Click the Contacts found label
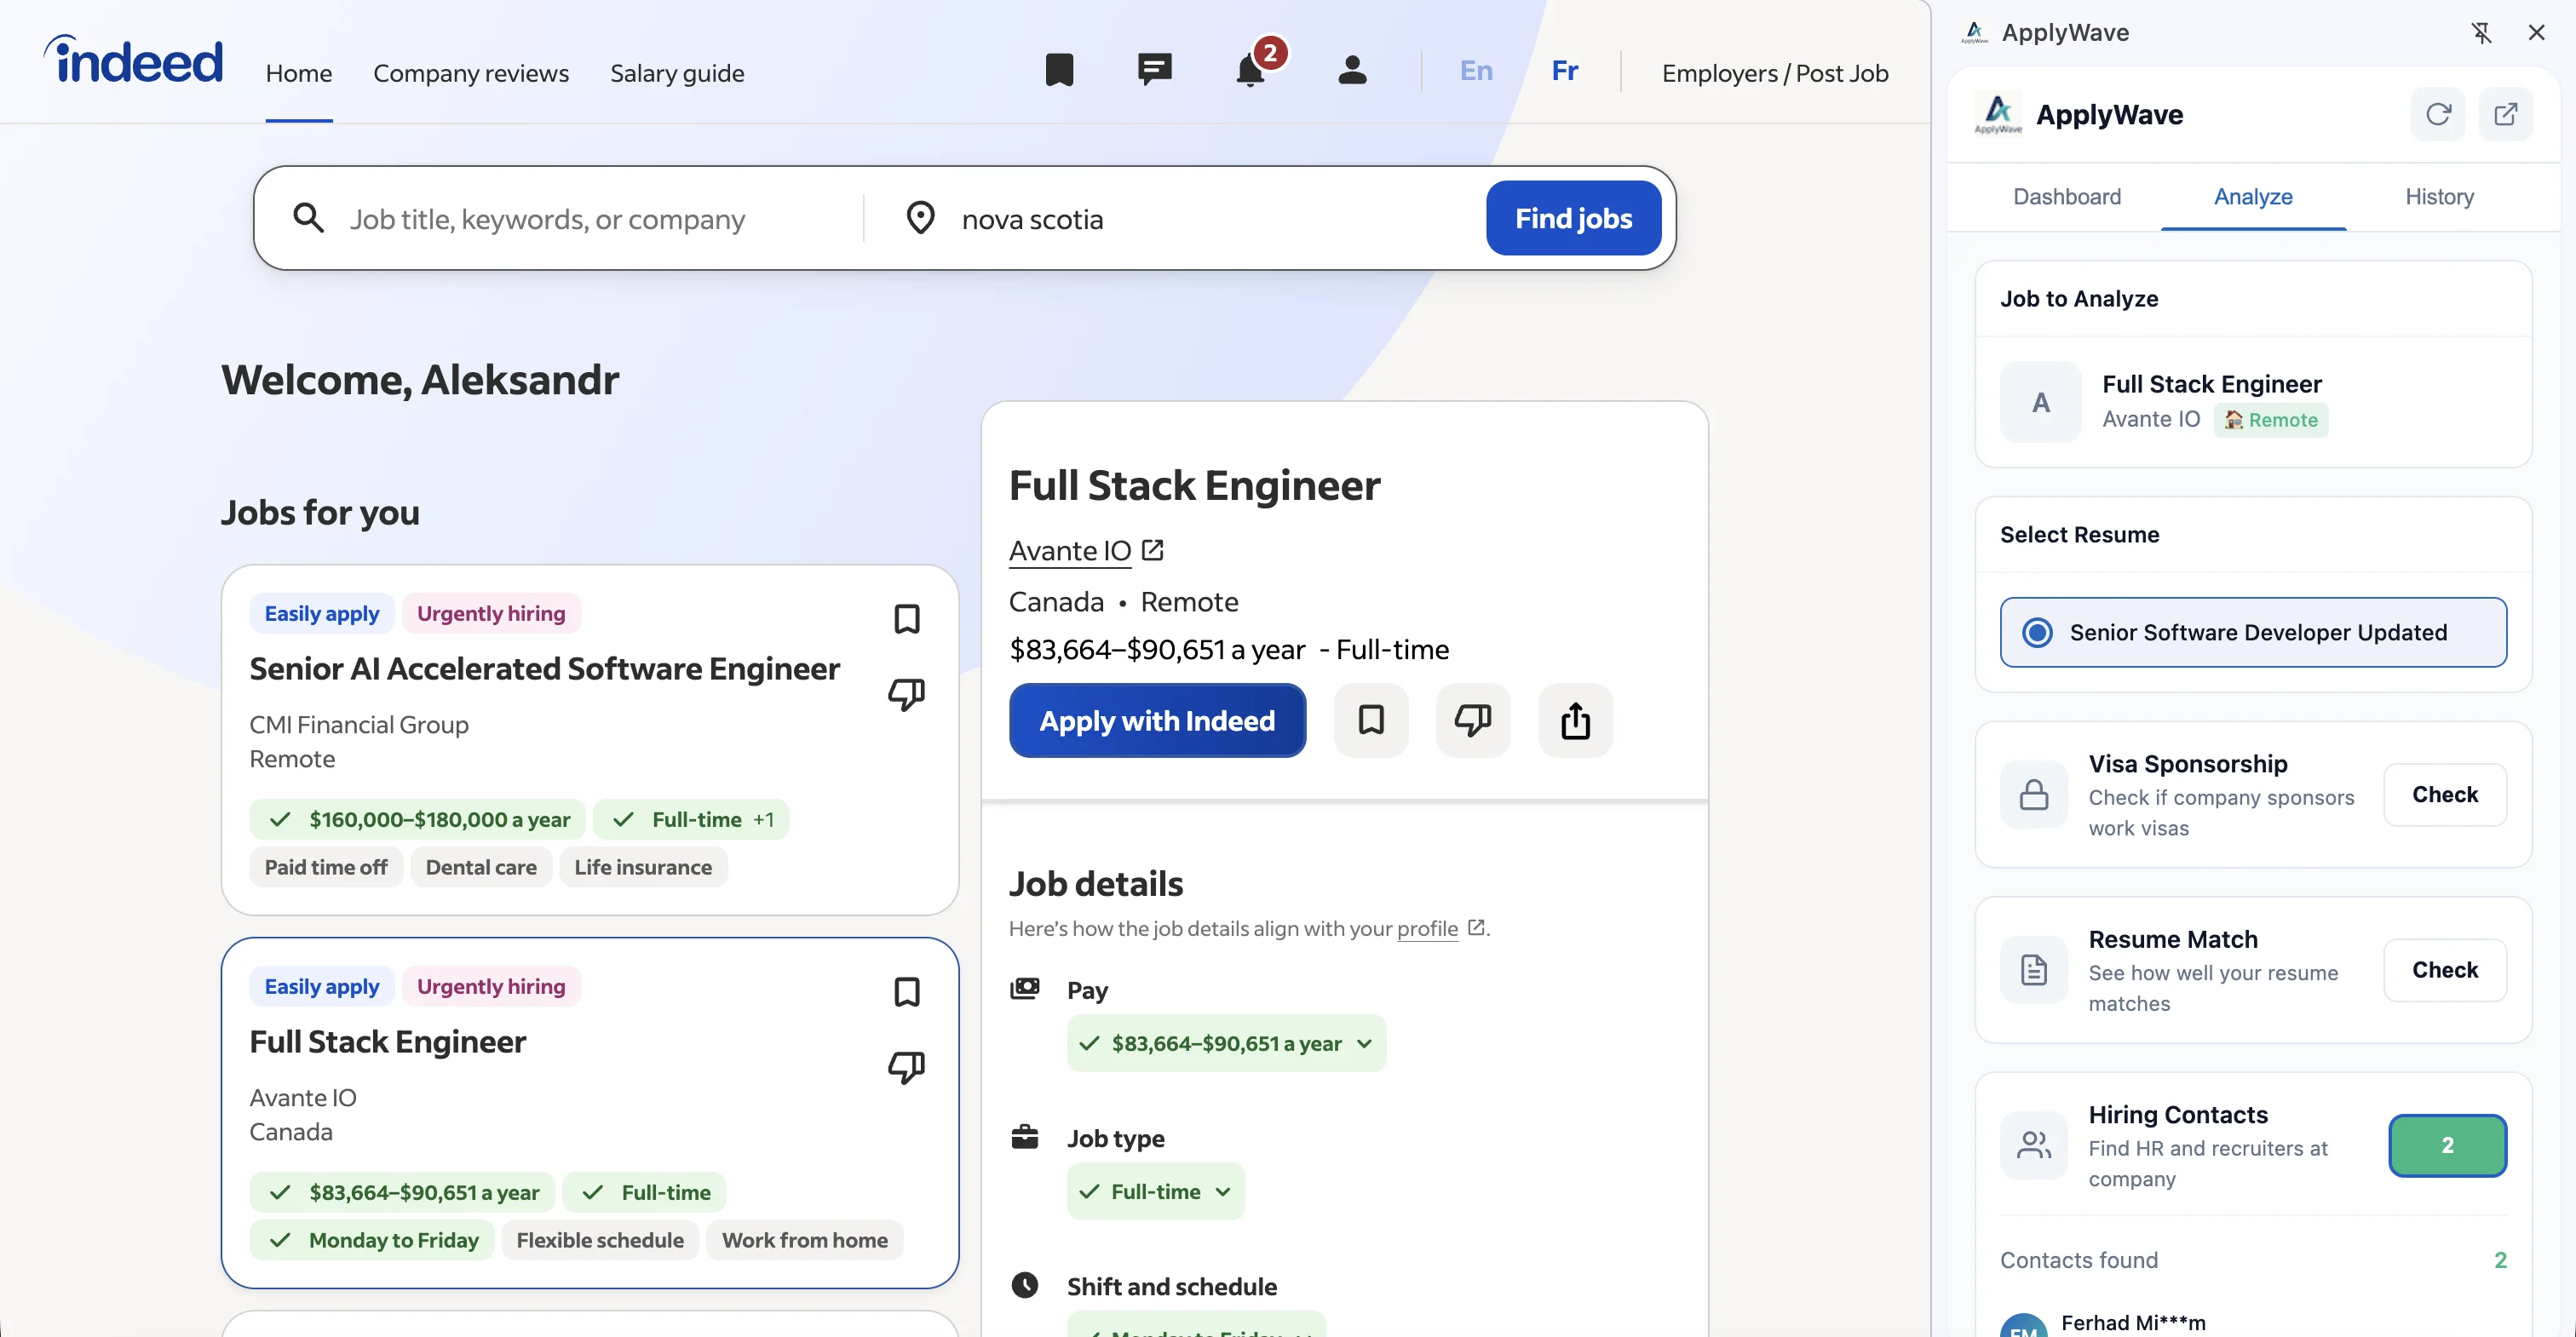 [x=2079, y=1260]
